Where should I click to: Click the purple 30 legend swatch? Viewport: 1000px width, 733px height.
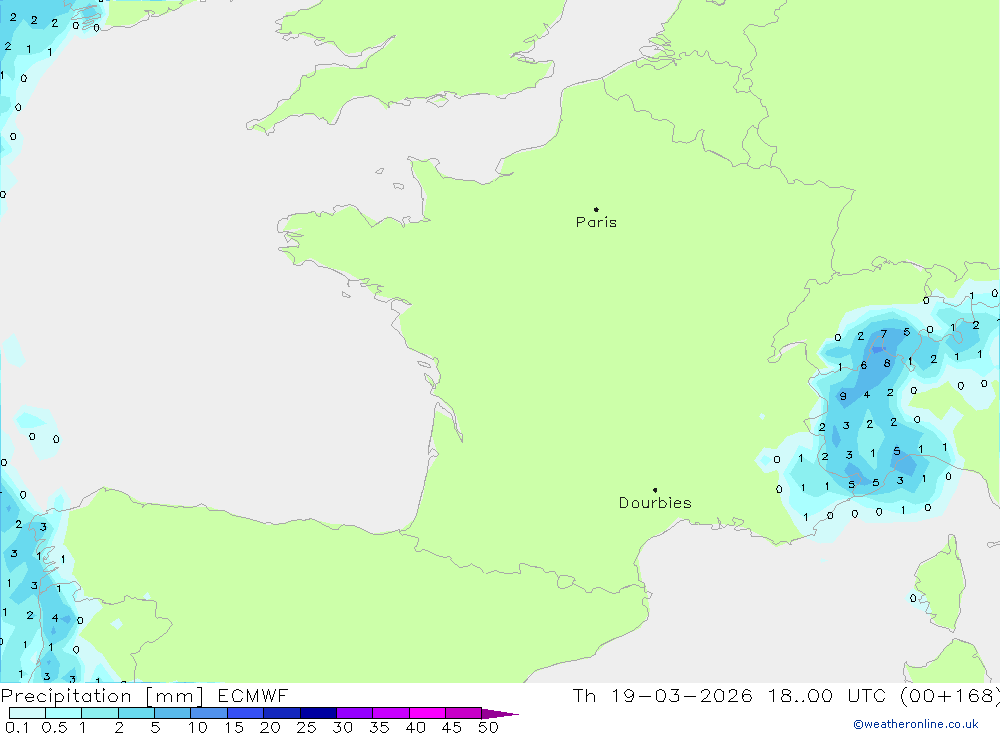pos(355,713)
